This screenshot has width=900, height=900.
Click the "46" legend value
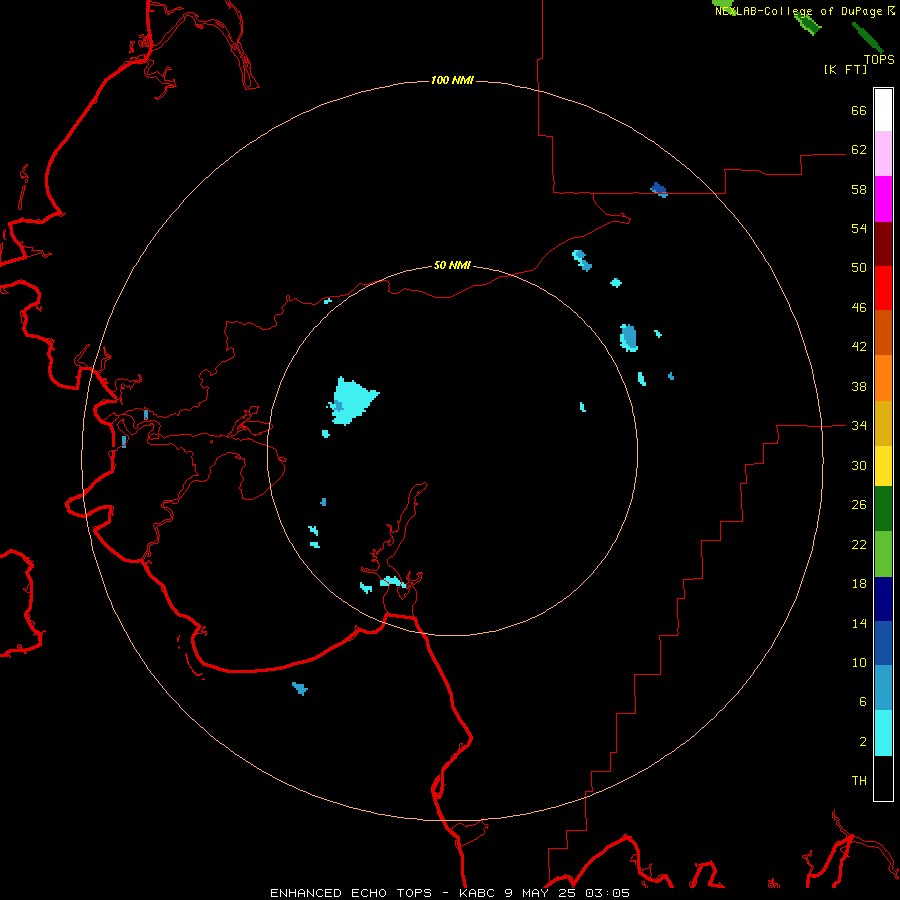tap(859, 308)
